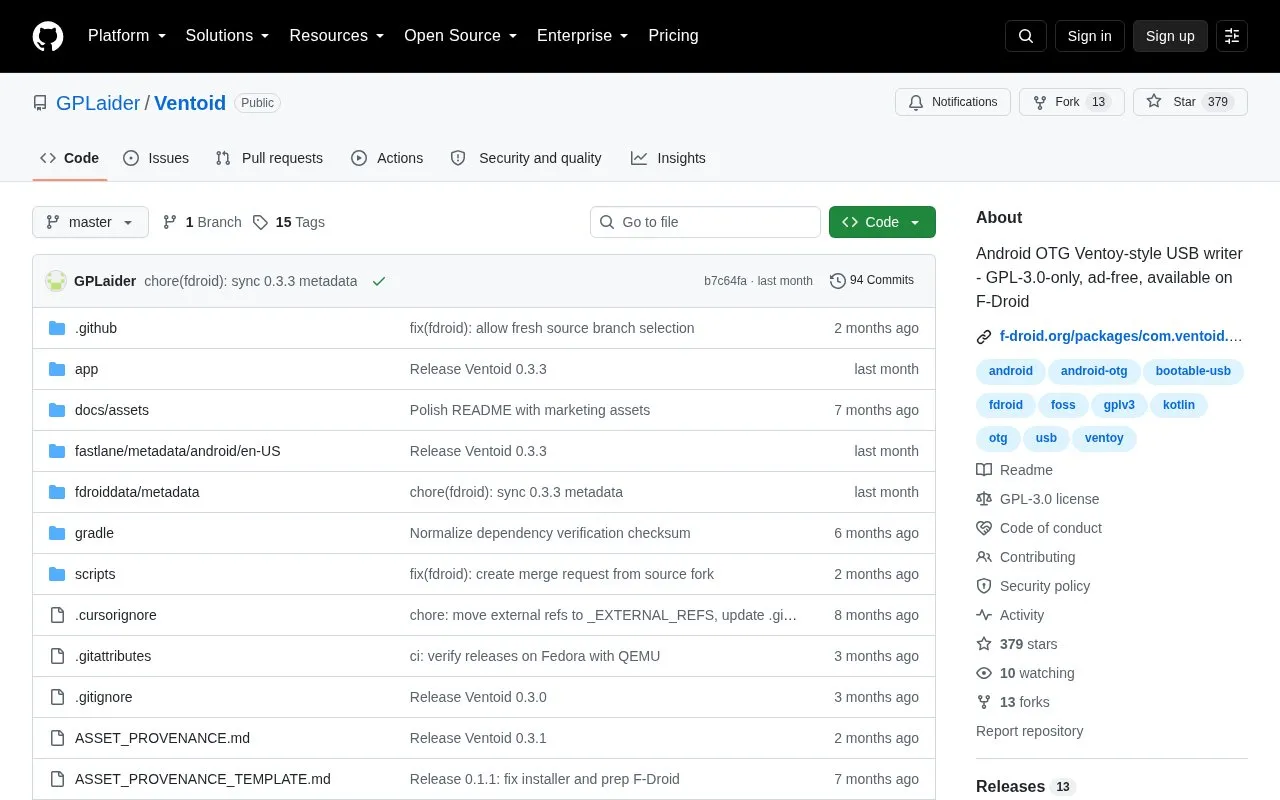This screenshot has width=1280, height=800.
Task: View the 10 watching link
Action: coord(1025,673)
